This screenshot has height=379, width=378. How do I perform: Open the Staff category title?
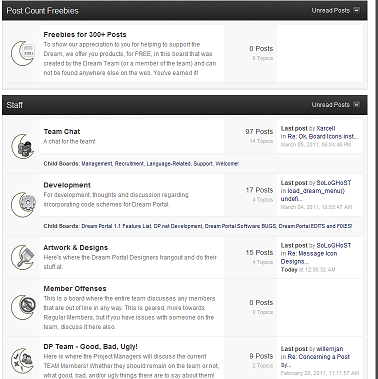point(15,105)
